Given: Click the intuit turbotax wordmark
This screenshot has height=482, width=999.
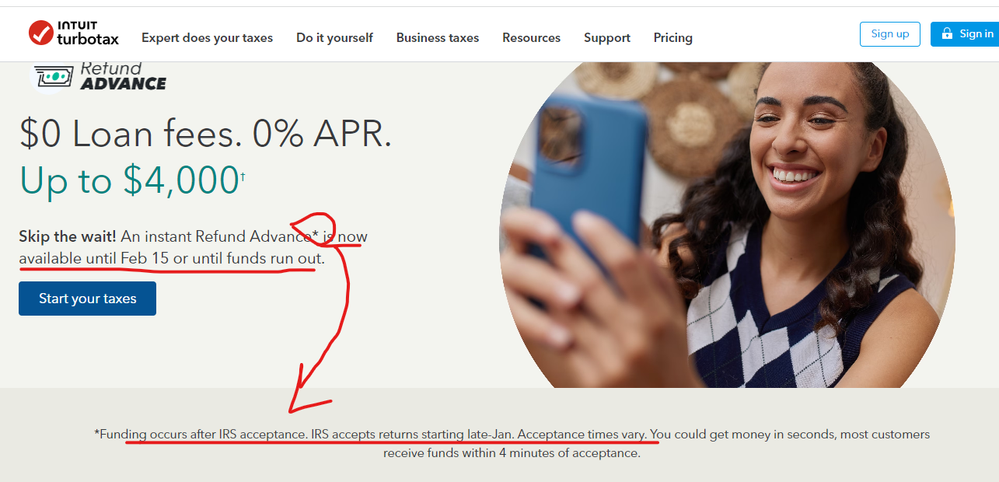Looking at the screenshot, I should point(88,33).
